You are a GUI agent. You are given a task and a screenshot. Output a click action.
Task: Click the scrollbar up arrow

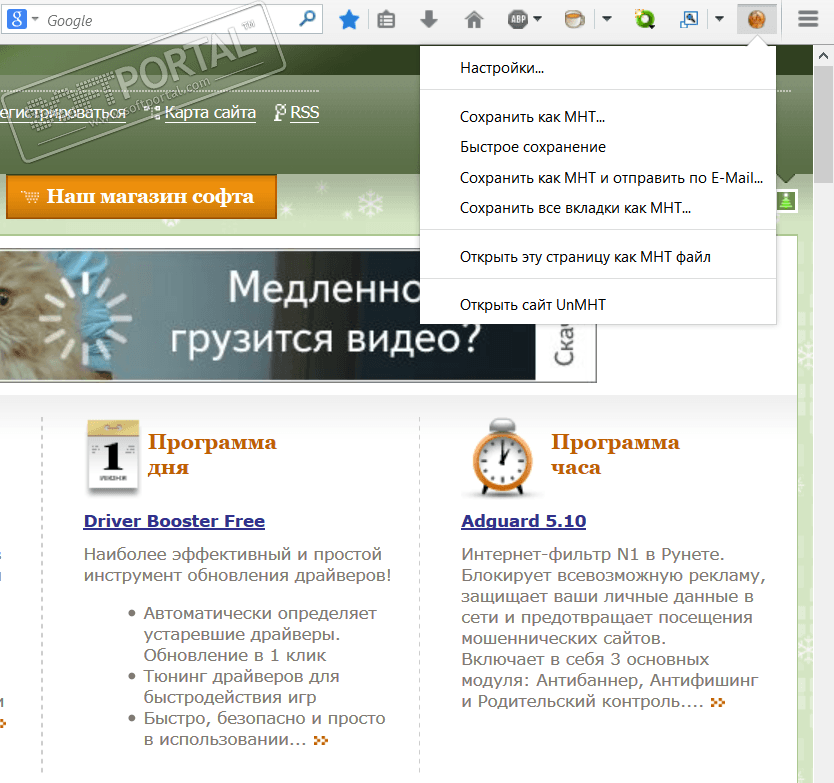[x=823, y=55]
